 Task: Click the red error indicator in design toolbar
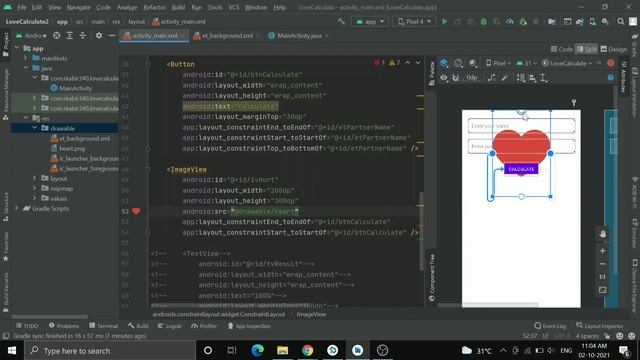[611, 63]
